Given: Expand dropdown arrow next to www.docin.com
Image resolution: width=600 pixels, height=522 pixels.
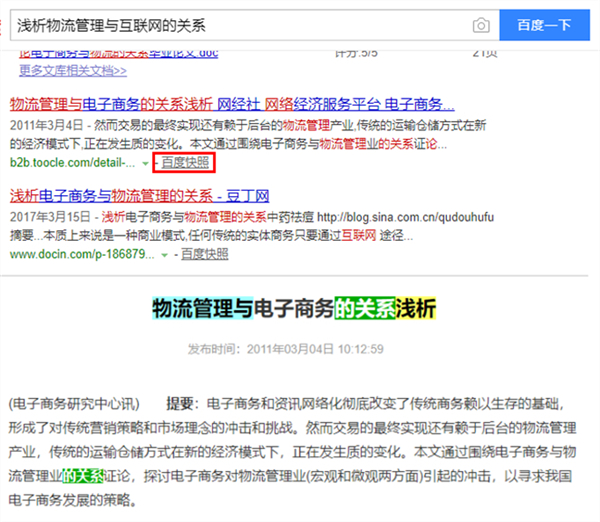Looking at the screenshot, I should pyautogui.click(x=164, y=255).
